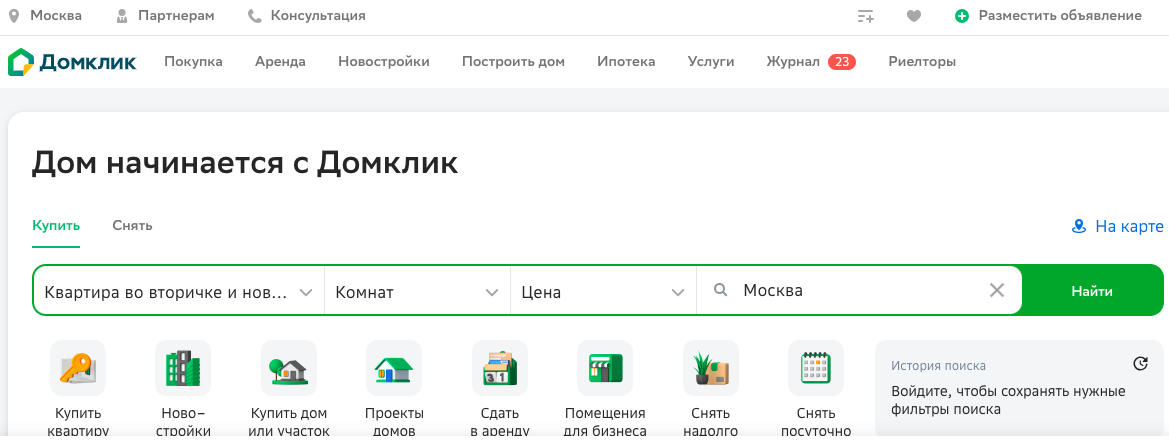Click the Купить дом или участок icon
The image size is (1169, 441).
coord(289,368)
